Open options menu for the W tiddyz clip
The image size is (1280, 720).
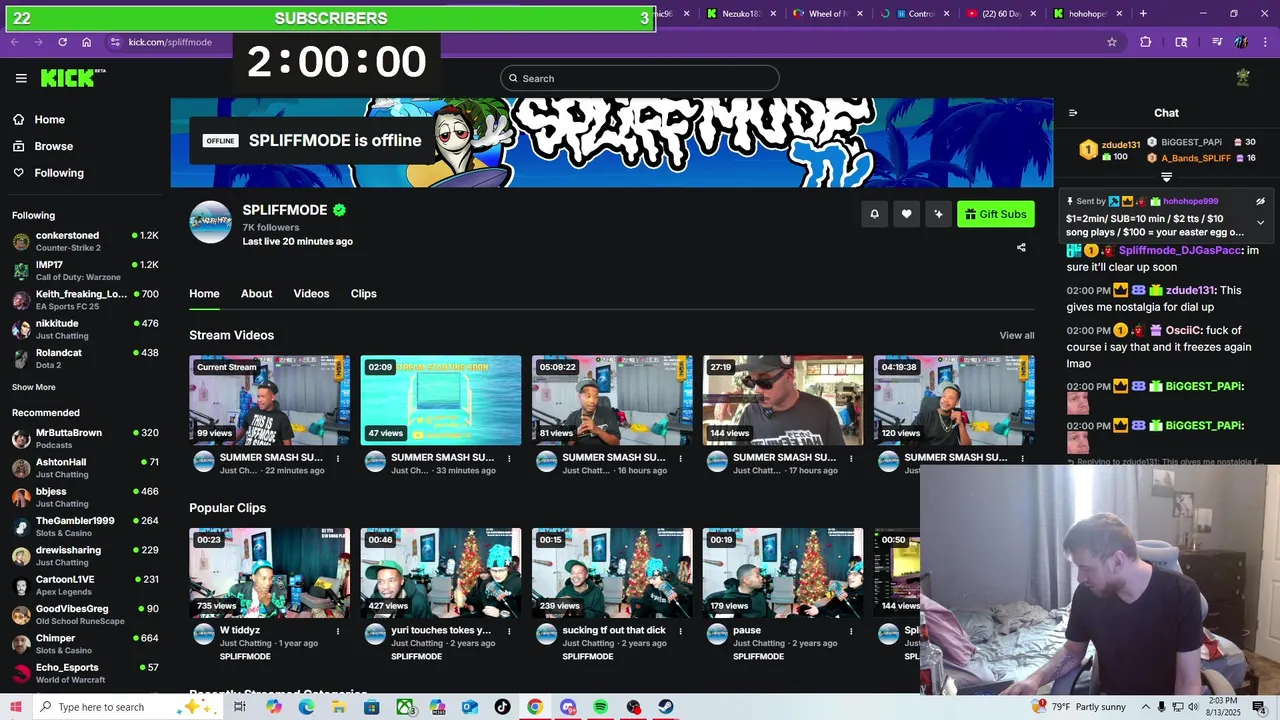[338, 631]
